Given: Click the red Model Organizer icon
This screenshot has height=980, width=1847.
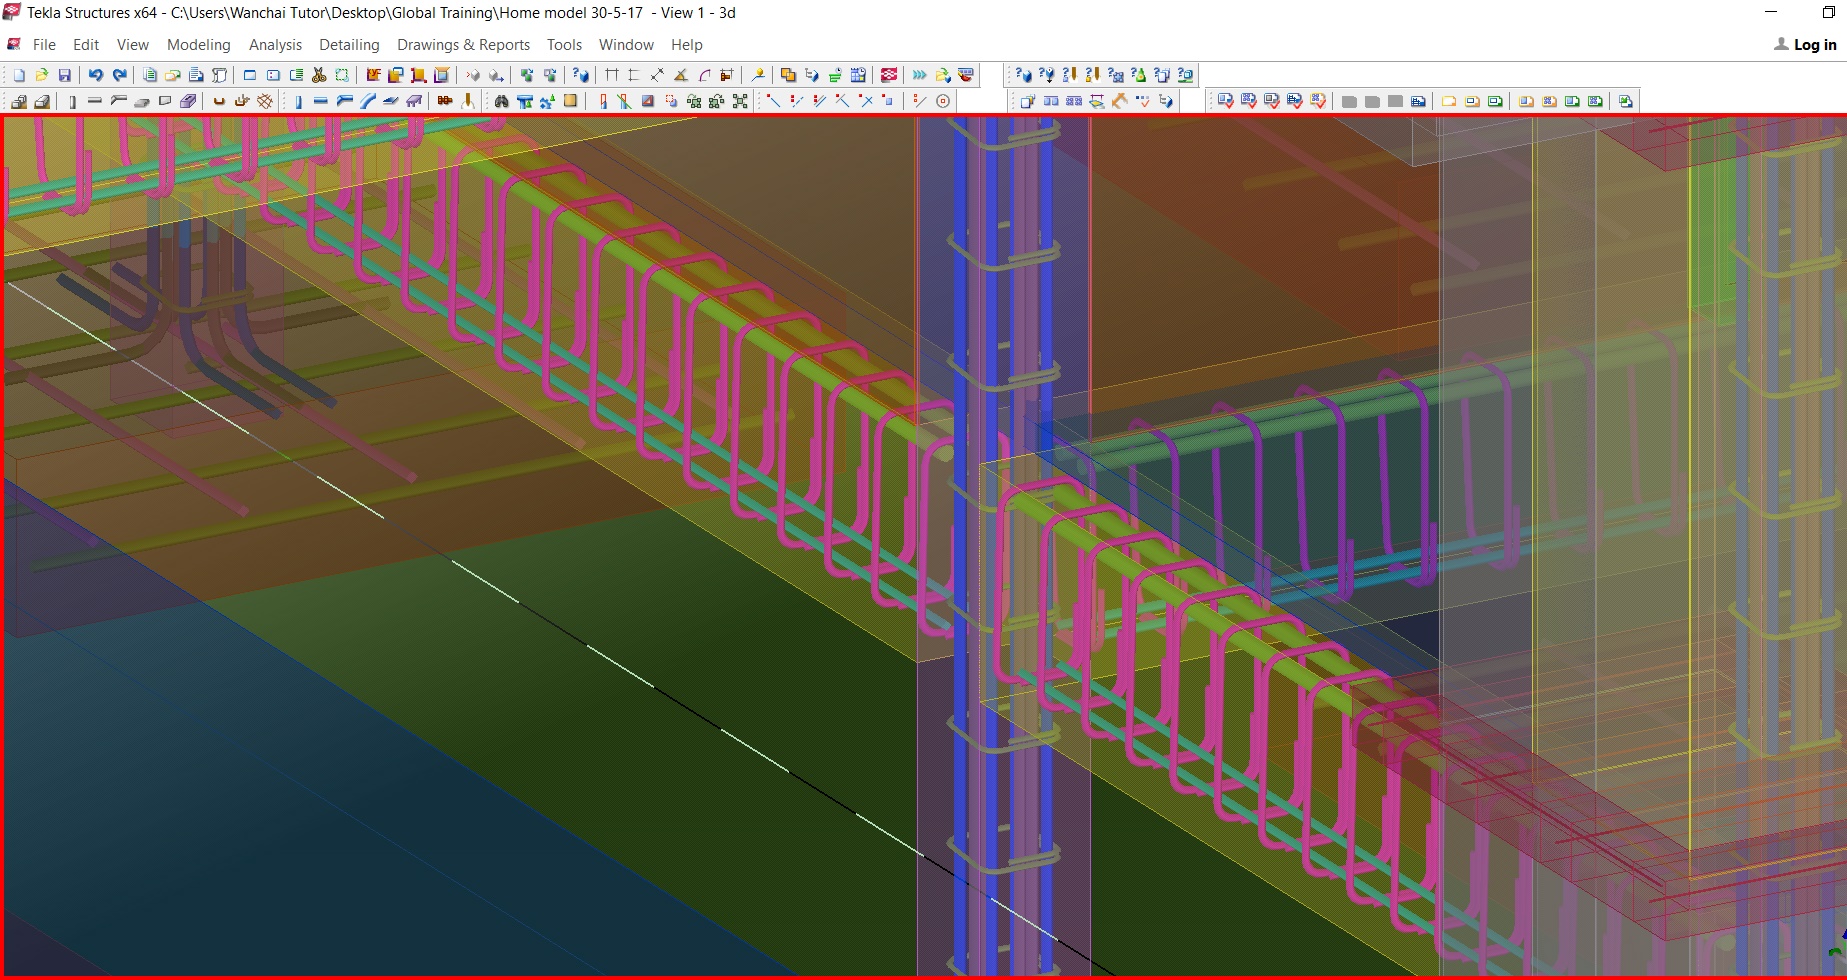Looking at the screenshot, I should [888, 75].
